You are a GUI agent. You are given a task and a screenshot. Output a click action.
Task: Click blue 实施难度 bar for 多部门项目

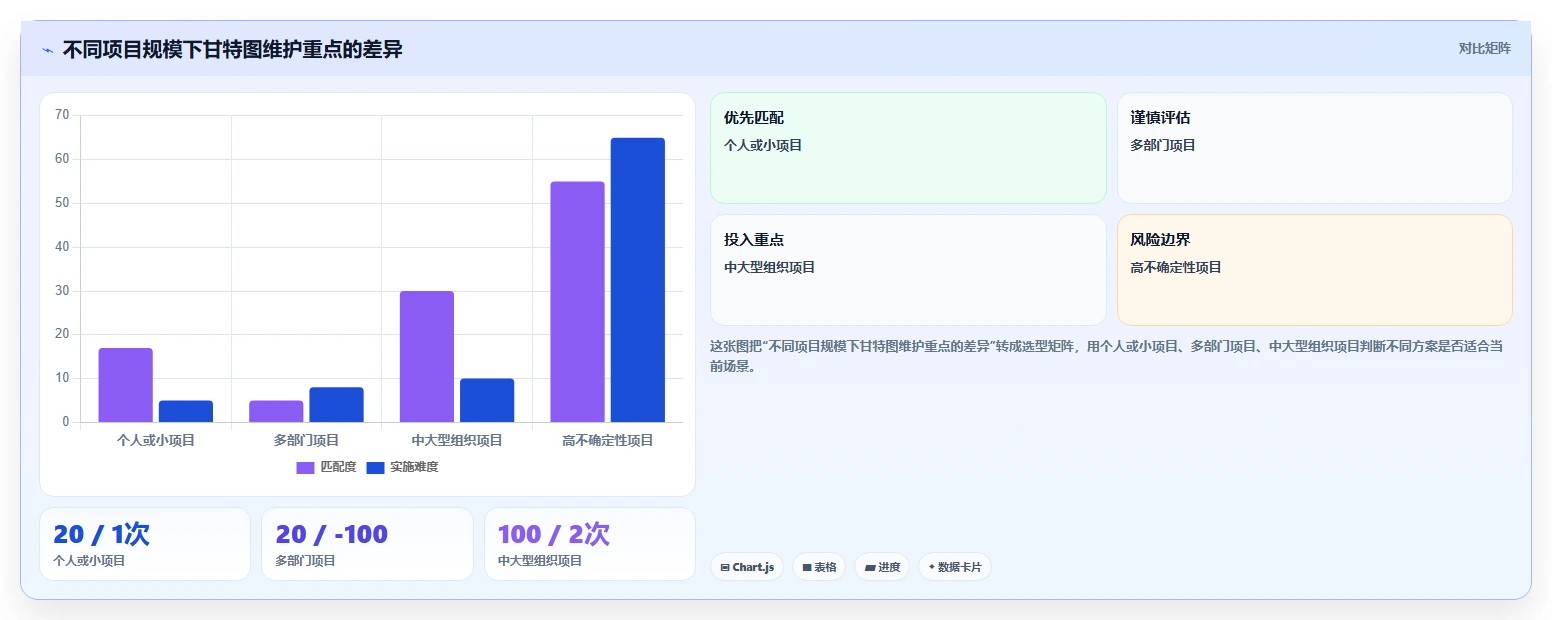tap(336, 405)
